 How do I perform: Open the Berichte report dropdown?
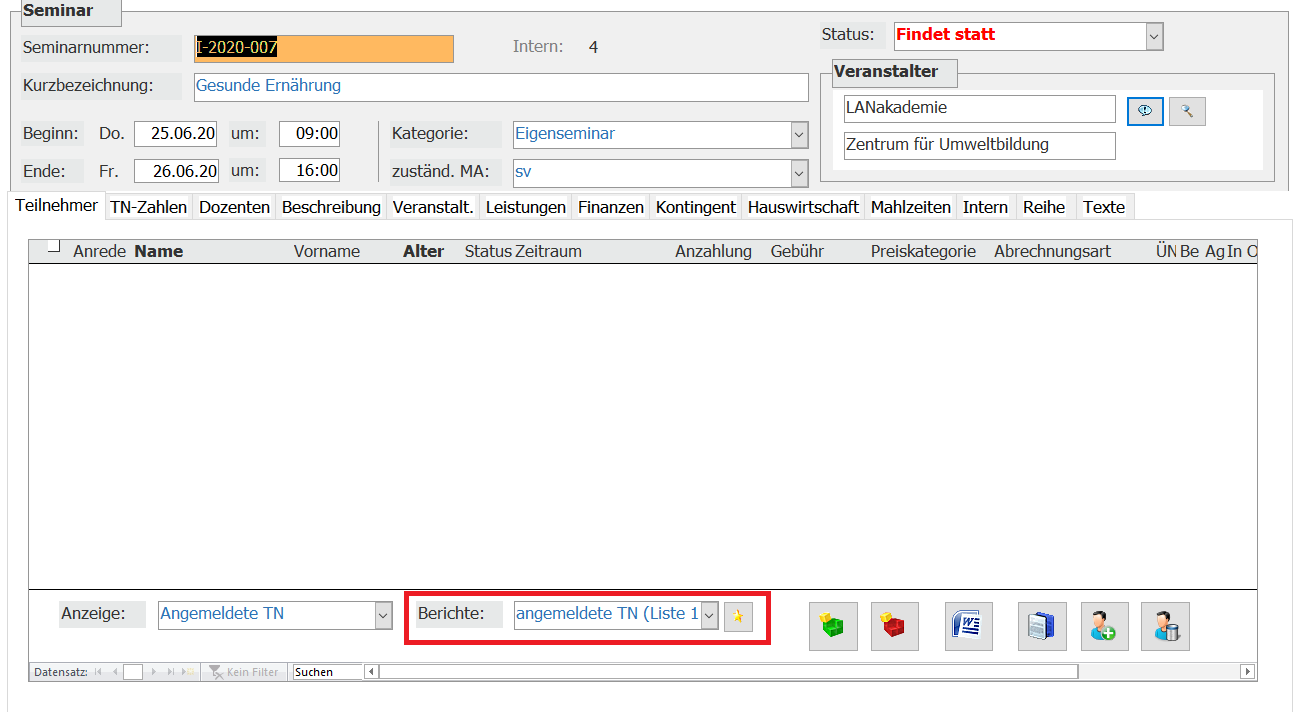[709, 616]
